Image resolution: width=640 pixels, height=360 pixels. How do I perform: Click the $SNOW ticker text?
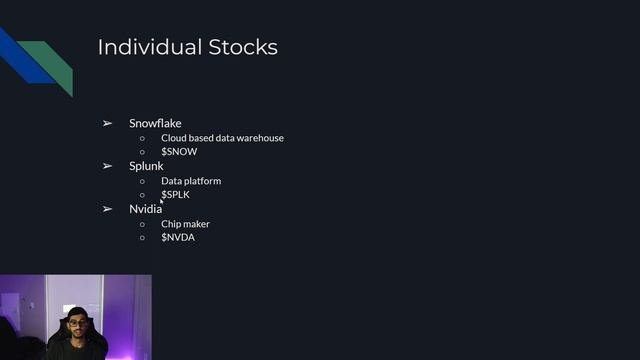[179, 152]
